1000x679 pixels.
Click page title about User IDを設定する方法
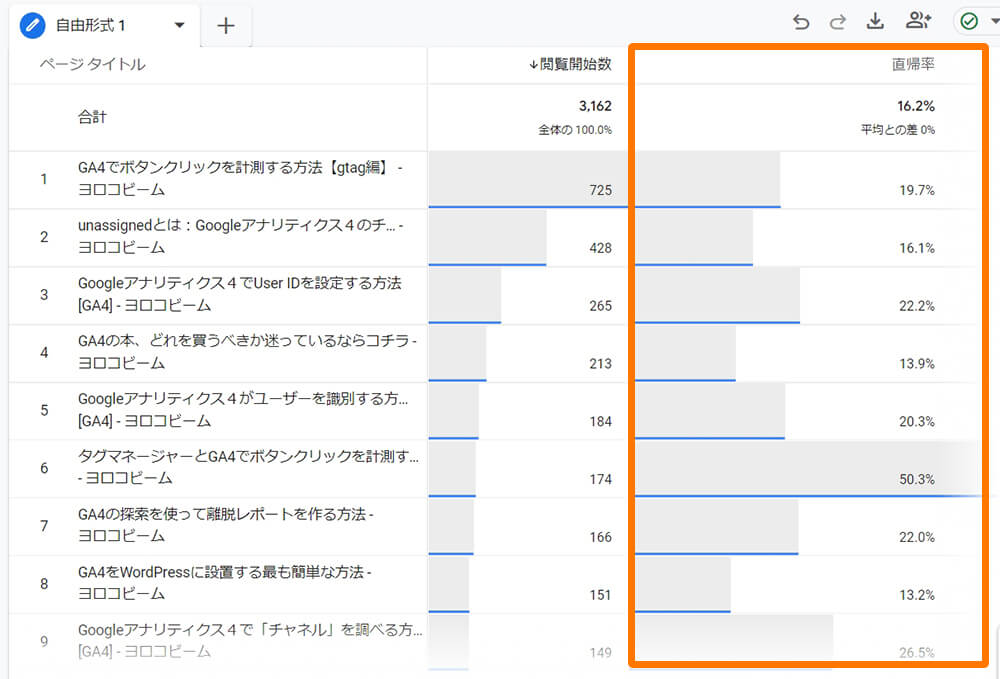(x=240, y=294)
